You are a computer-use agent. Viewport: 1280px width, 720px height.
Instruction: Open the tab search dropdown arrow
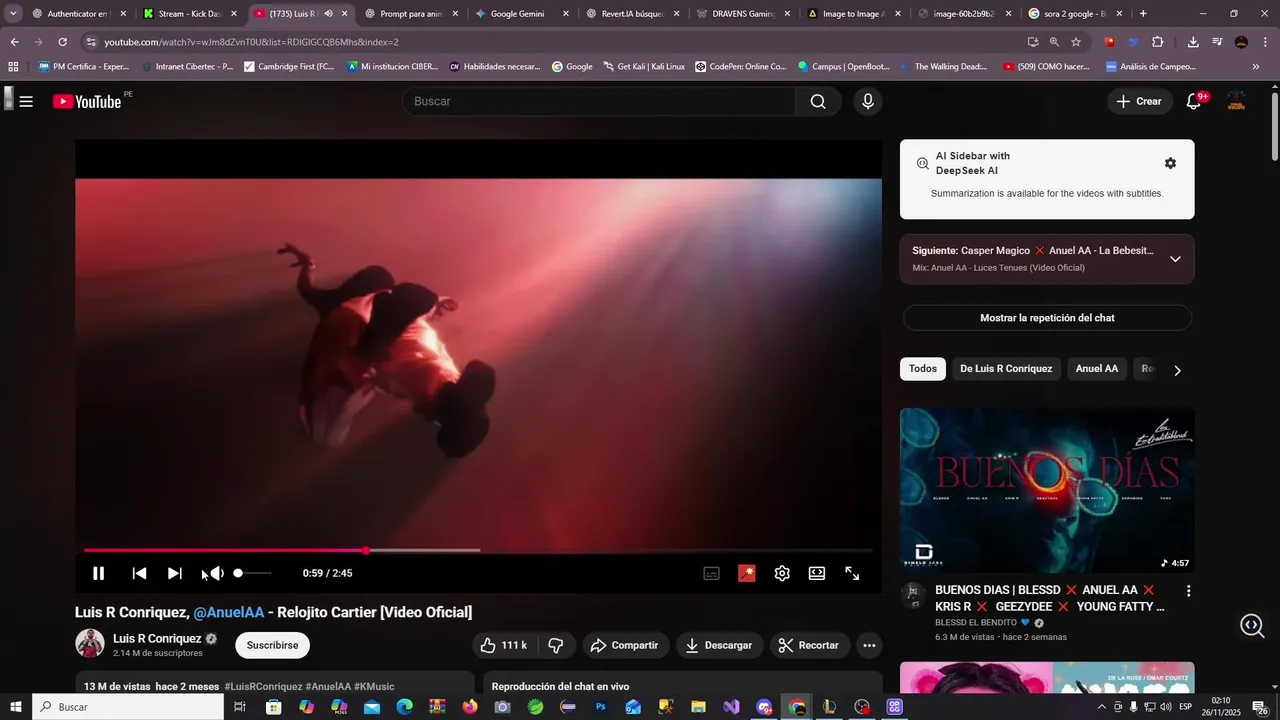[13, 14]
